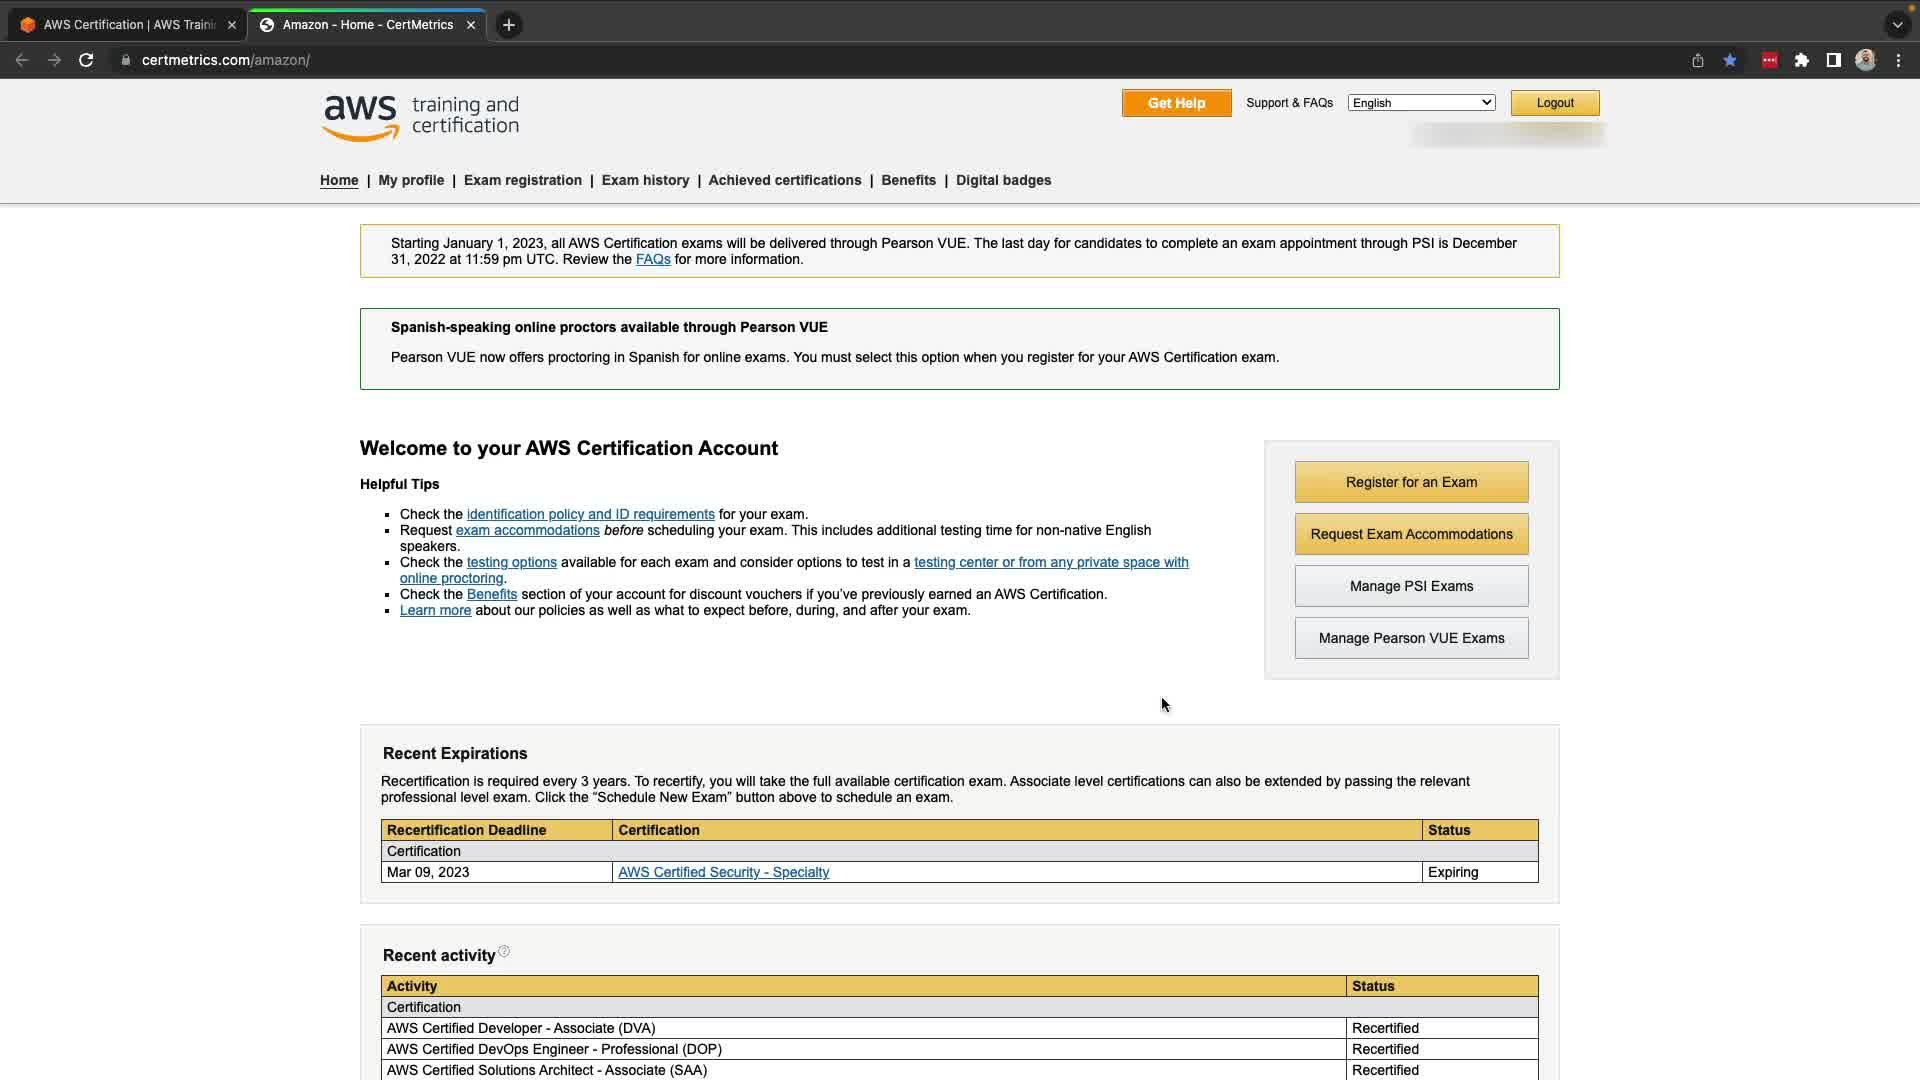This screenshot has width=1920, height=1080.
Task: Open new tab with plus icon
Action: click(509, 25)
